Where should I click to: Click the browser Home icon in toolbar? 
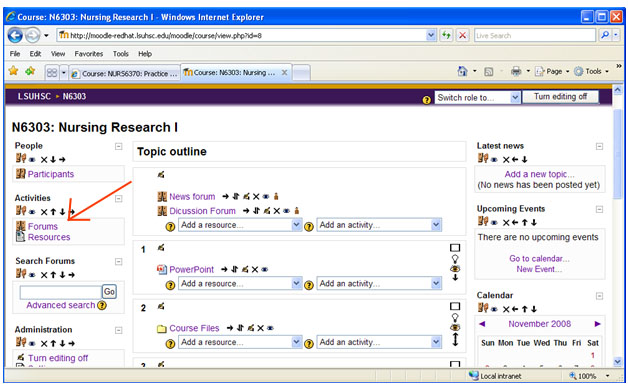pyautogui.click(x=463, y=71)
